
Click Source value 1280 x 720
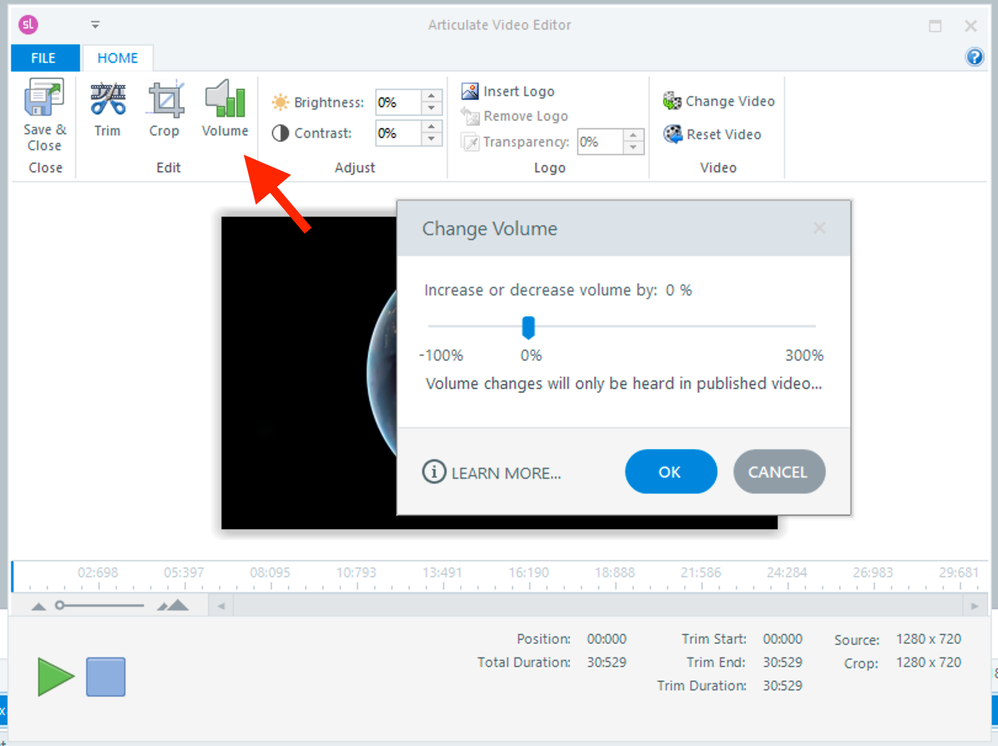pos(929,638)
